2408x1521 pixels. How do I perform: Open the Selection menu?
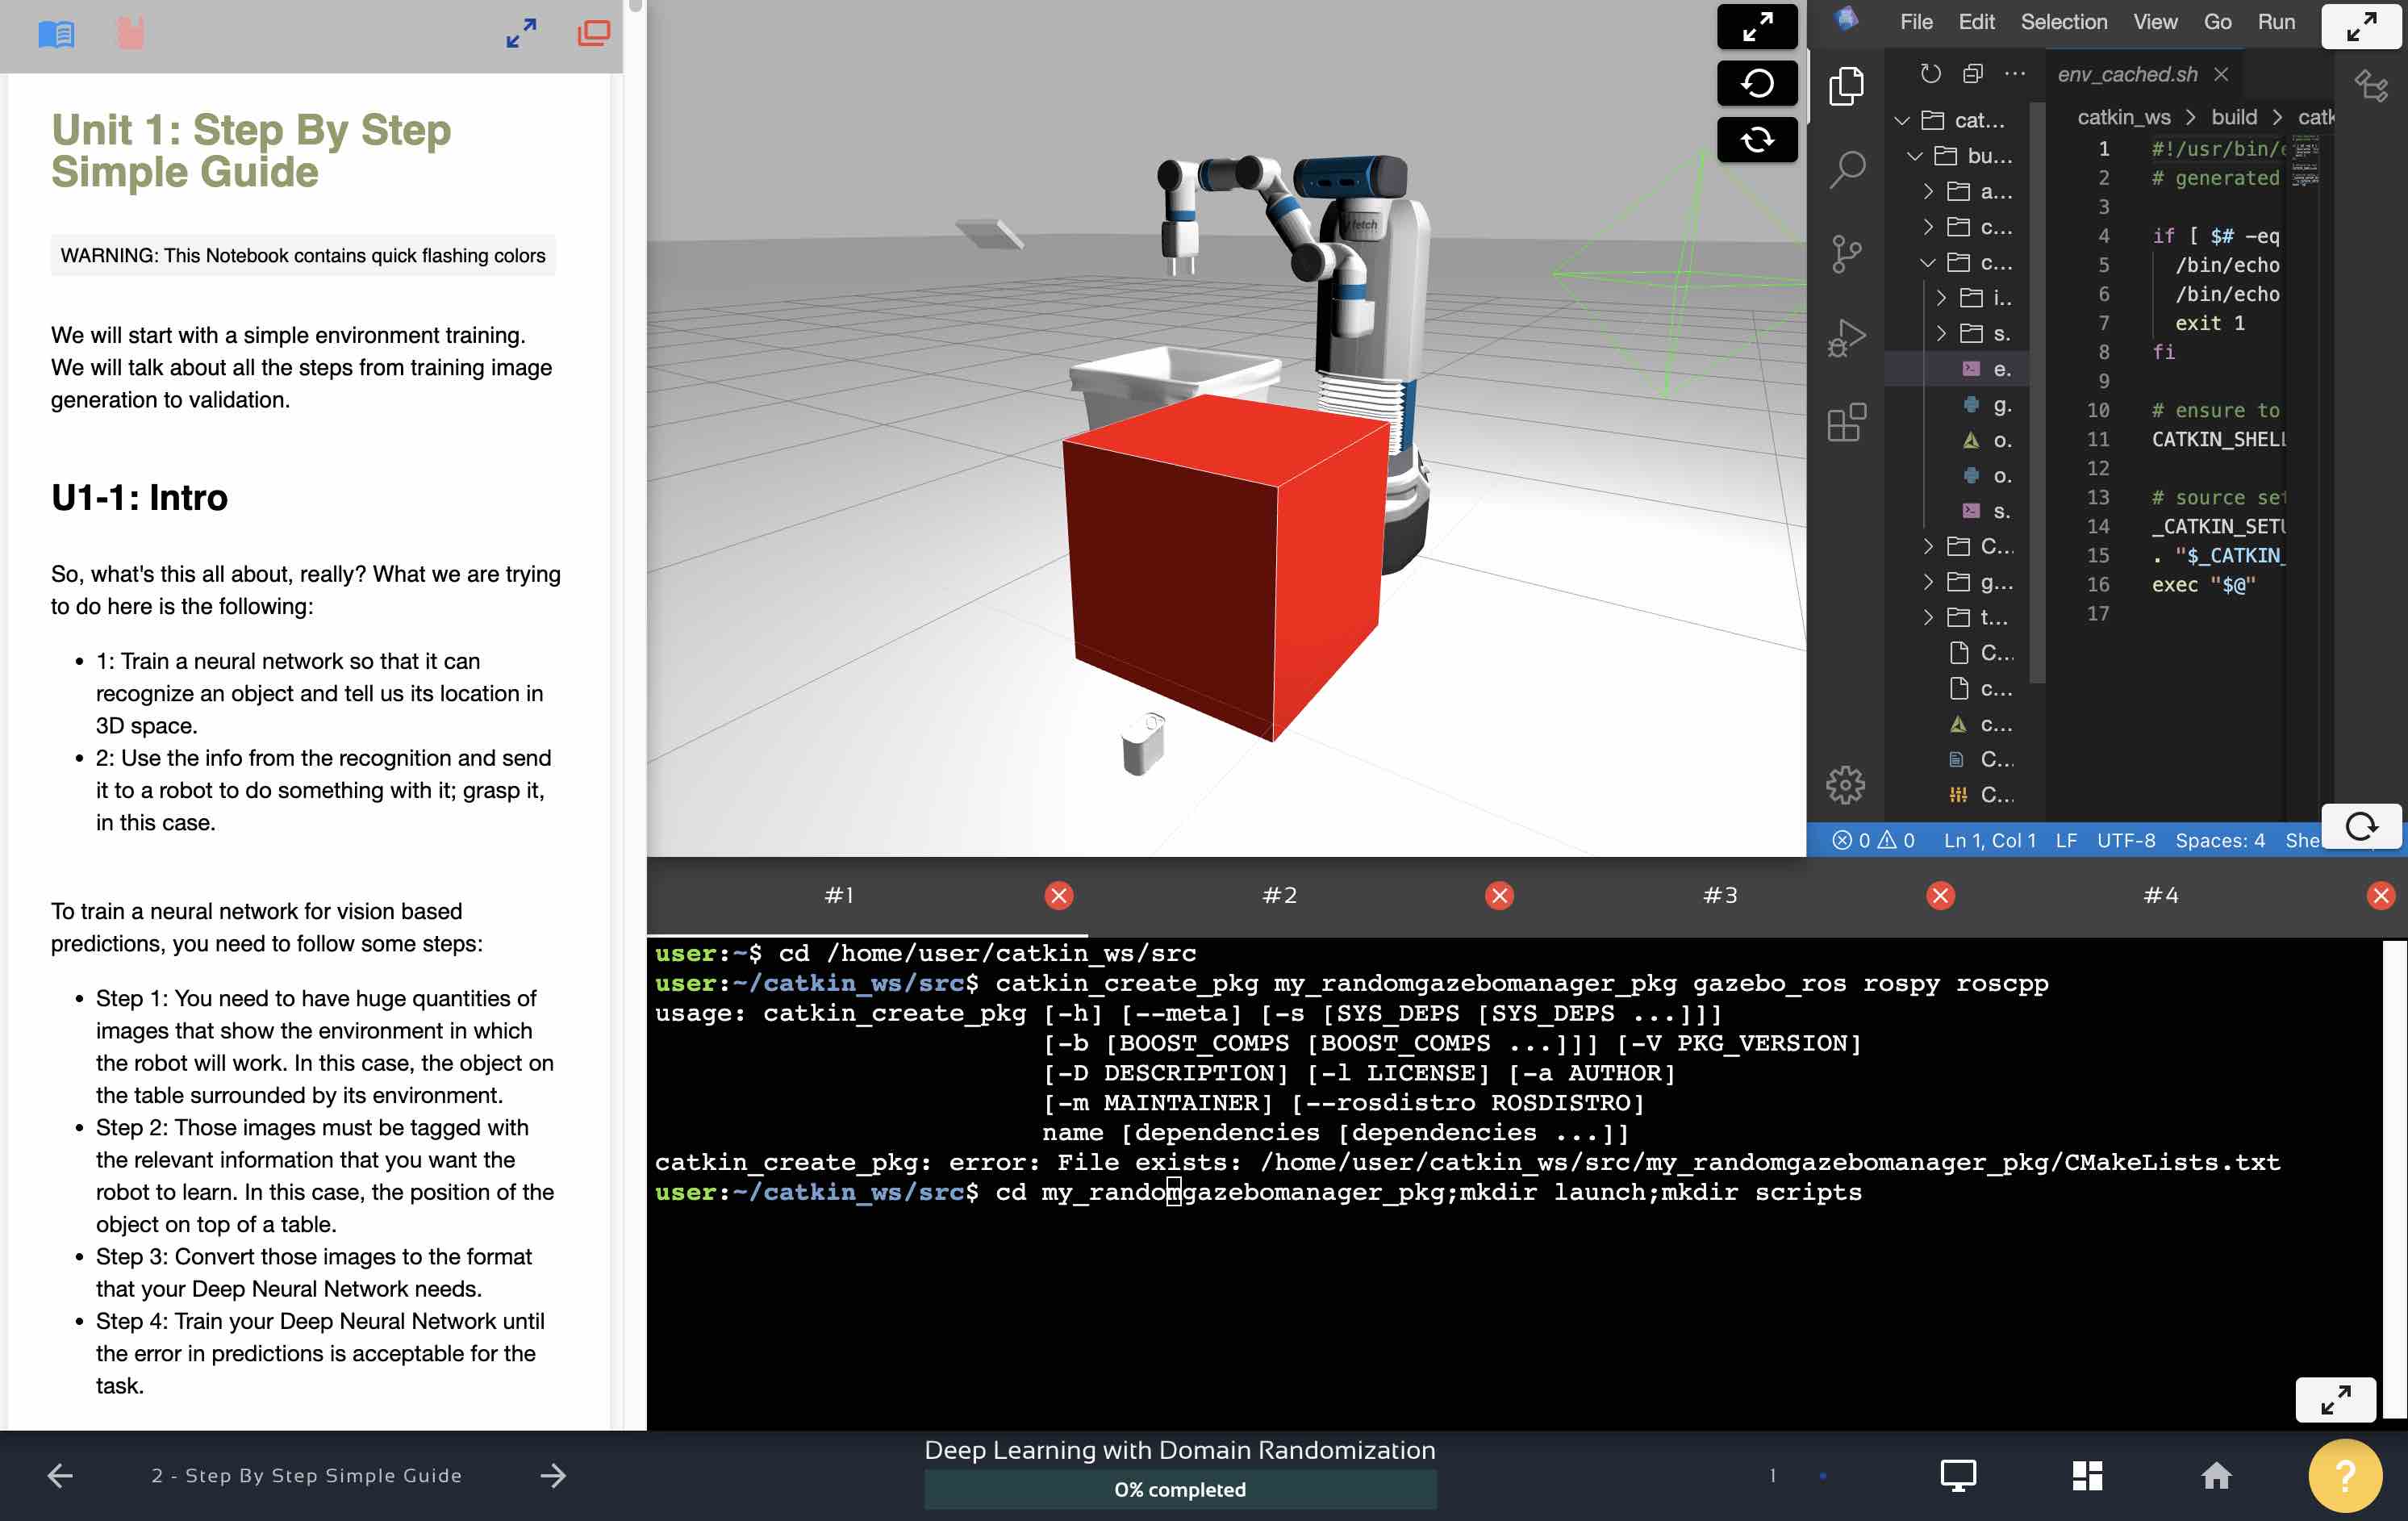tap(2063, 22)
